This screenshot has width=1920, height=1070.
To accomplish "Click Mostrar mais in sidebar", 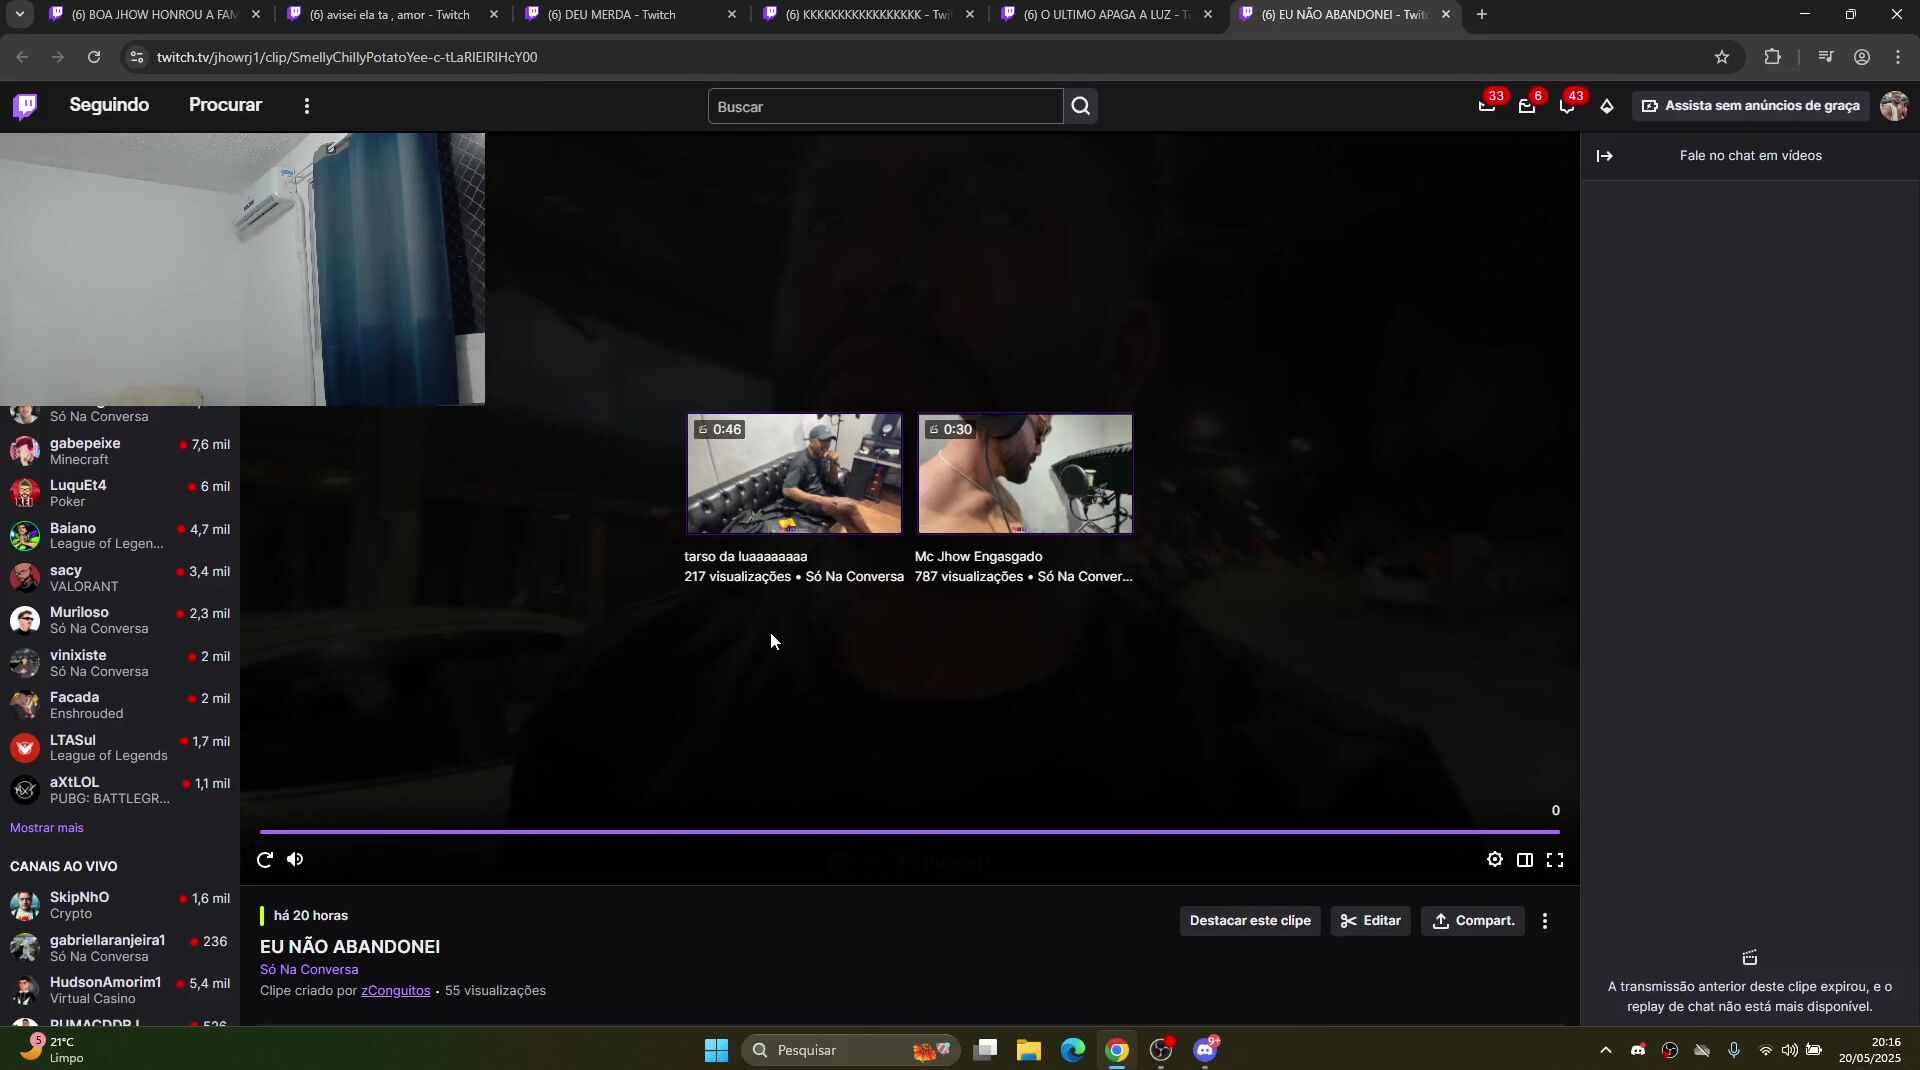I will coord(47,828).
